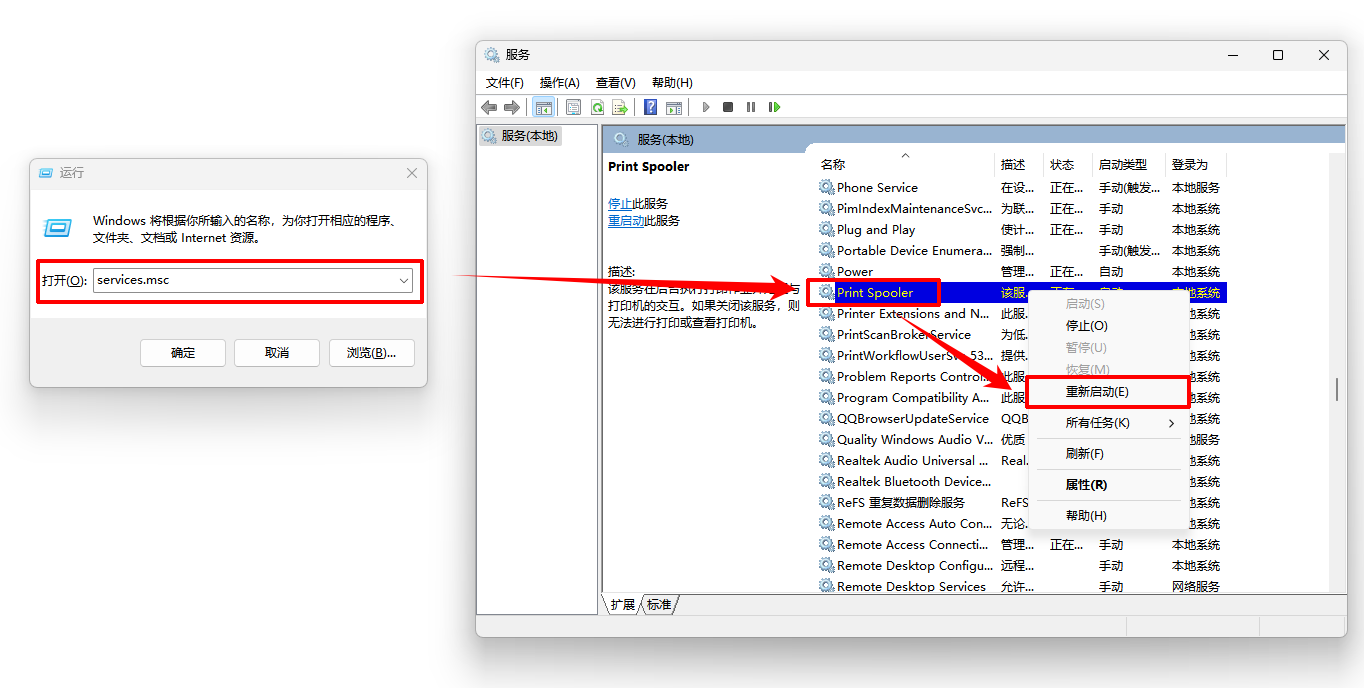The width and height of the screenshot is (1364, 688).
Task: Switch to the 标准 tab
Action: coord(659,605)
